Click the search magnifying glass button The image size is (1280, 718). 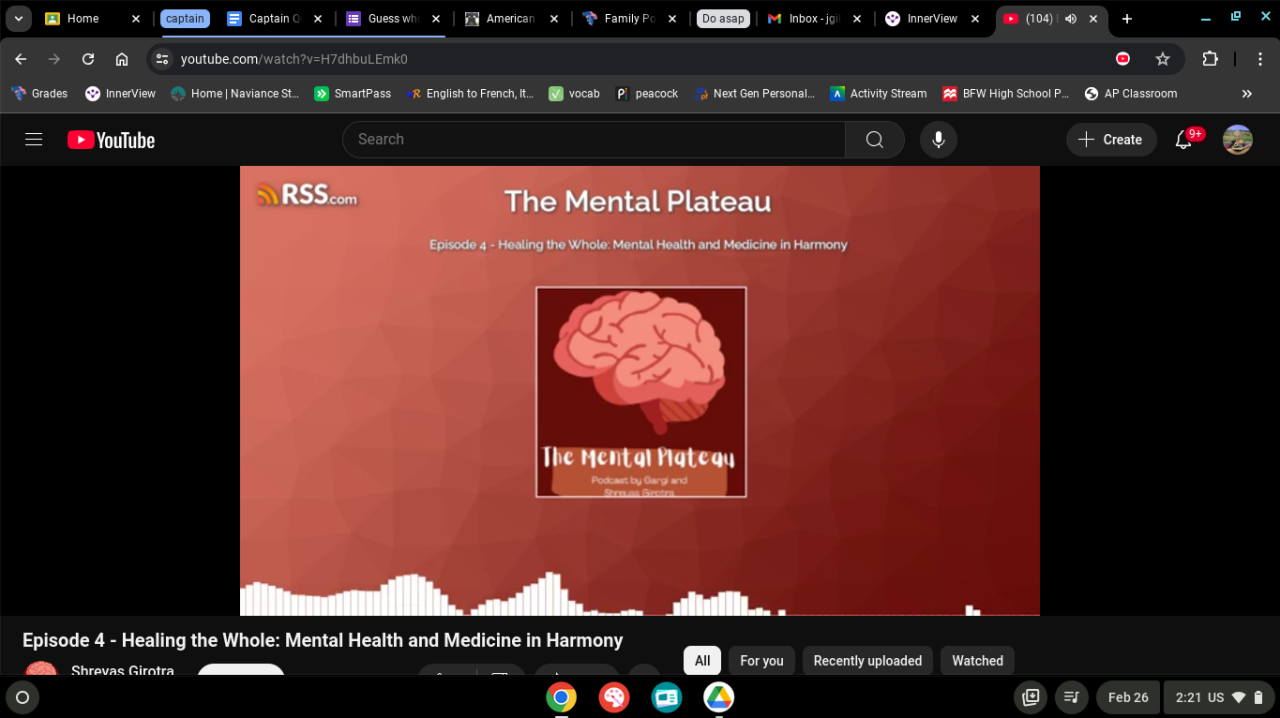(874, 140)
